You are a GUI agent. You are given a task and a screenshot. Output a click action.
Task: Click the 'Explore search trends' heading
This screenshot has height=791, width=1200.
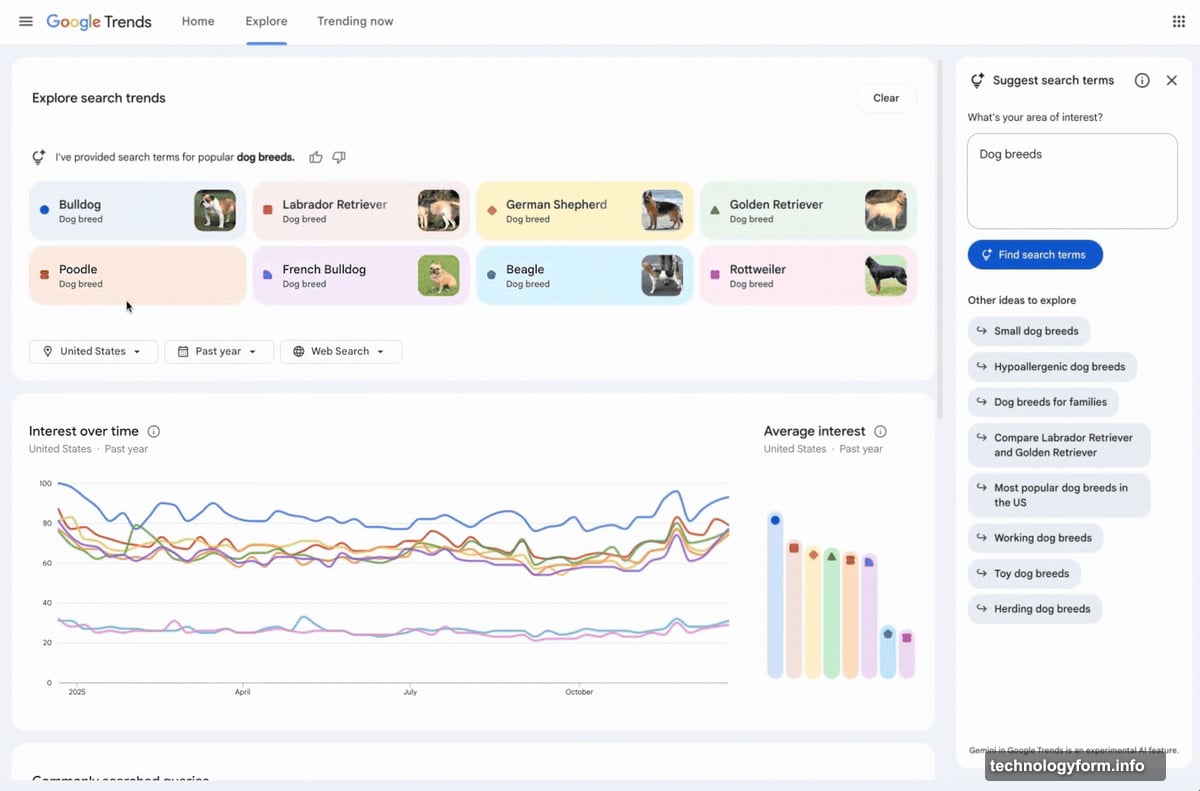[x=99, y=98]
